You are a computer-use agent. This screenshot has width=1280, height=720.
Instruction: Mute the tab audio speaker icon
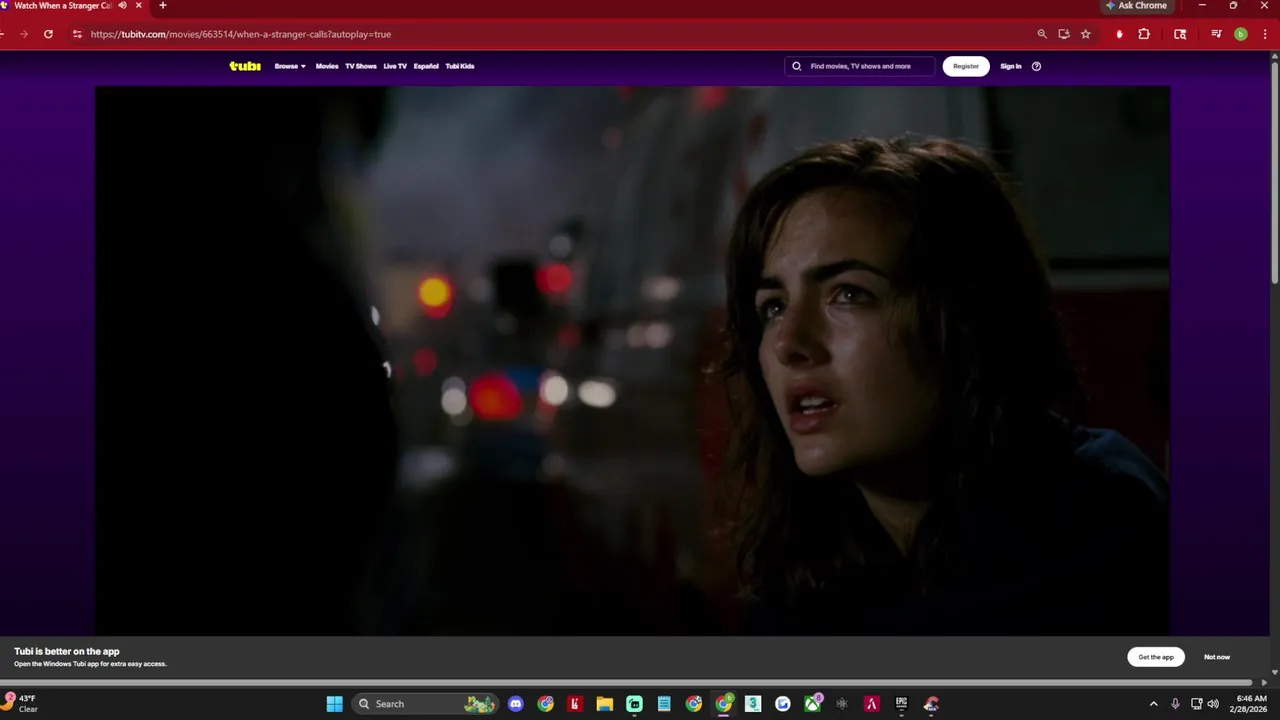pyautogui.click(x=123, y=6)
